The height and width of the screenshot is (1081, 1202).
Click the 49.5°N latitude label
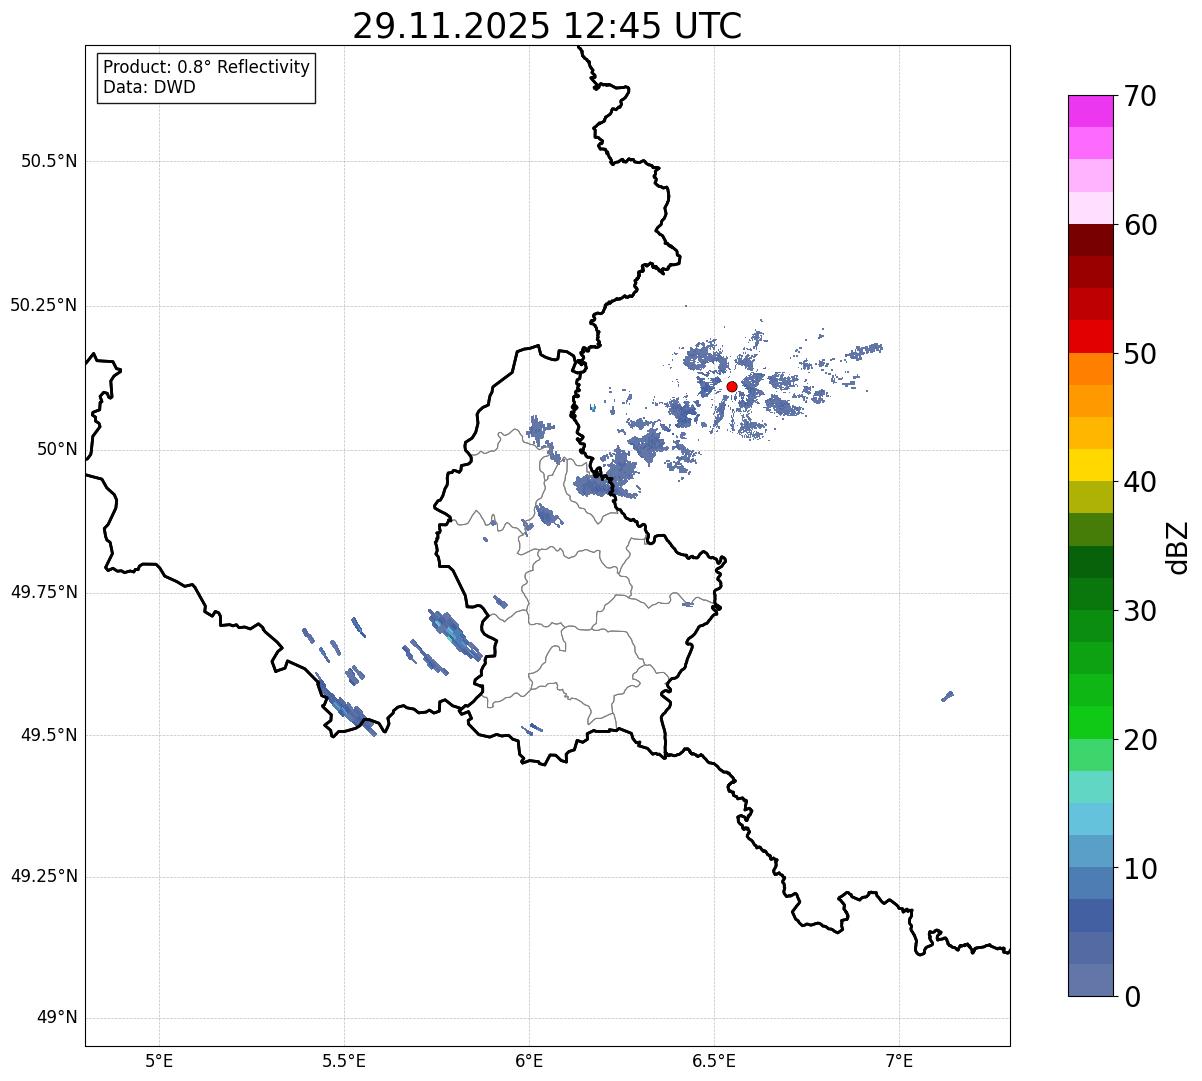click(49, 735)
